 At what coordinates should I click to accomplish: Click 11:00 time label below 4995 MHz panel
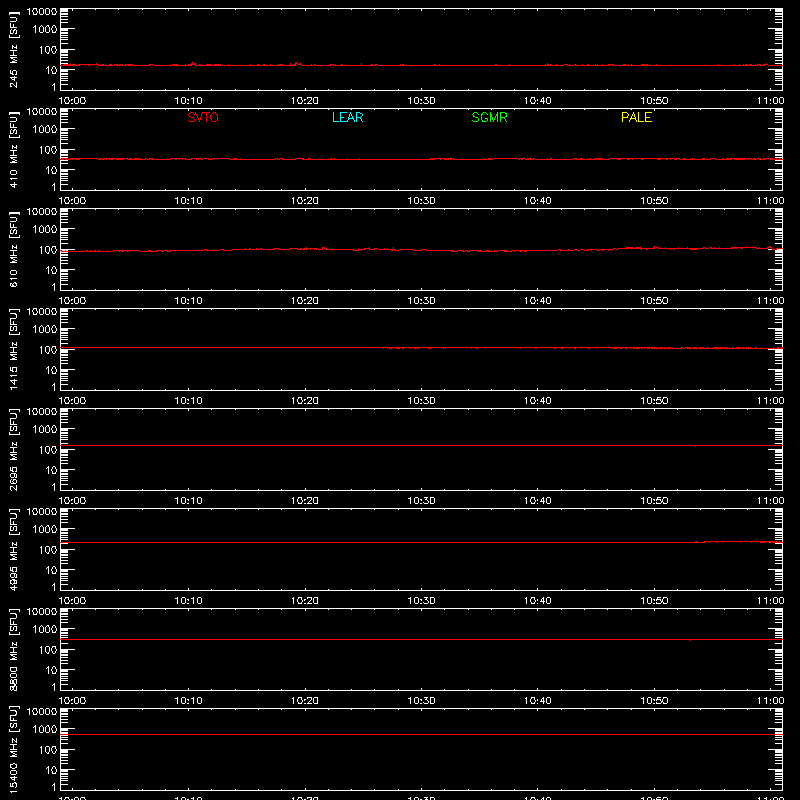click(770, 601)
